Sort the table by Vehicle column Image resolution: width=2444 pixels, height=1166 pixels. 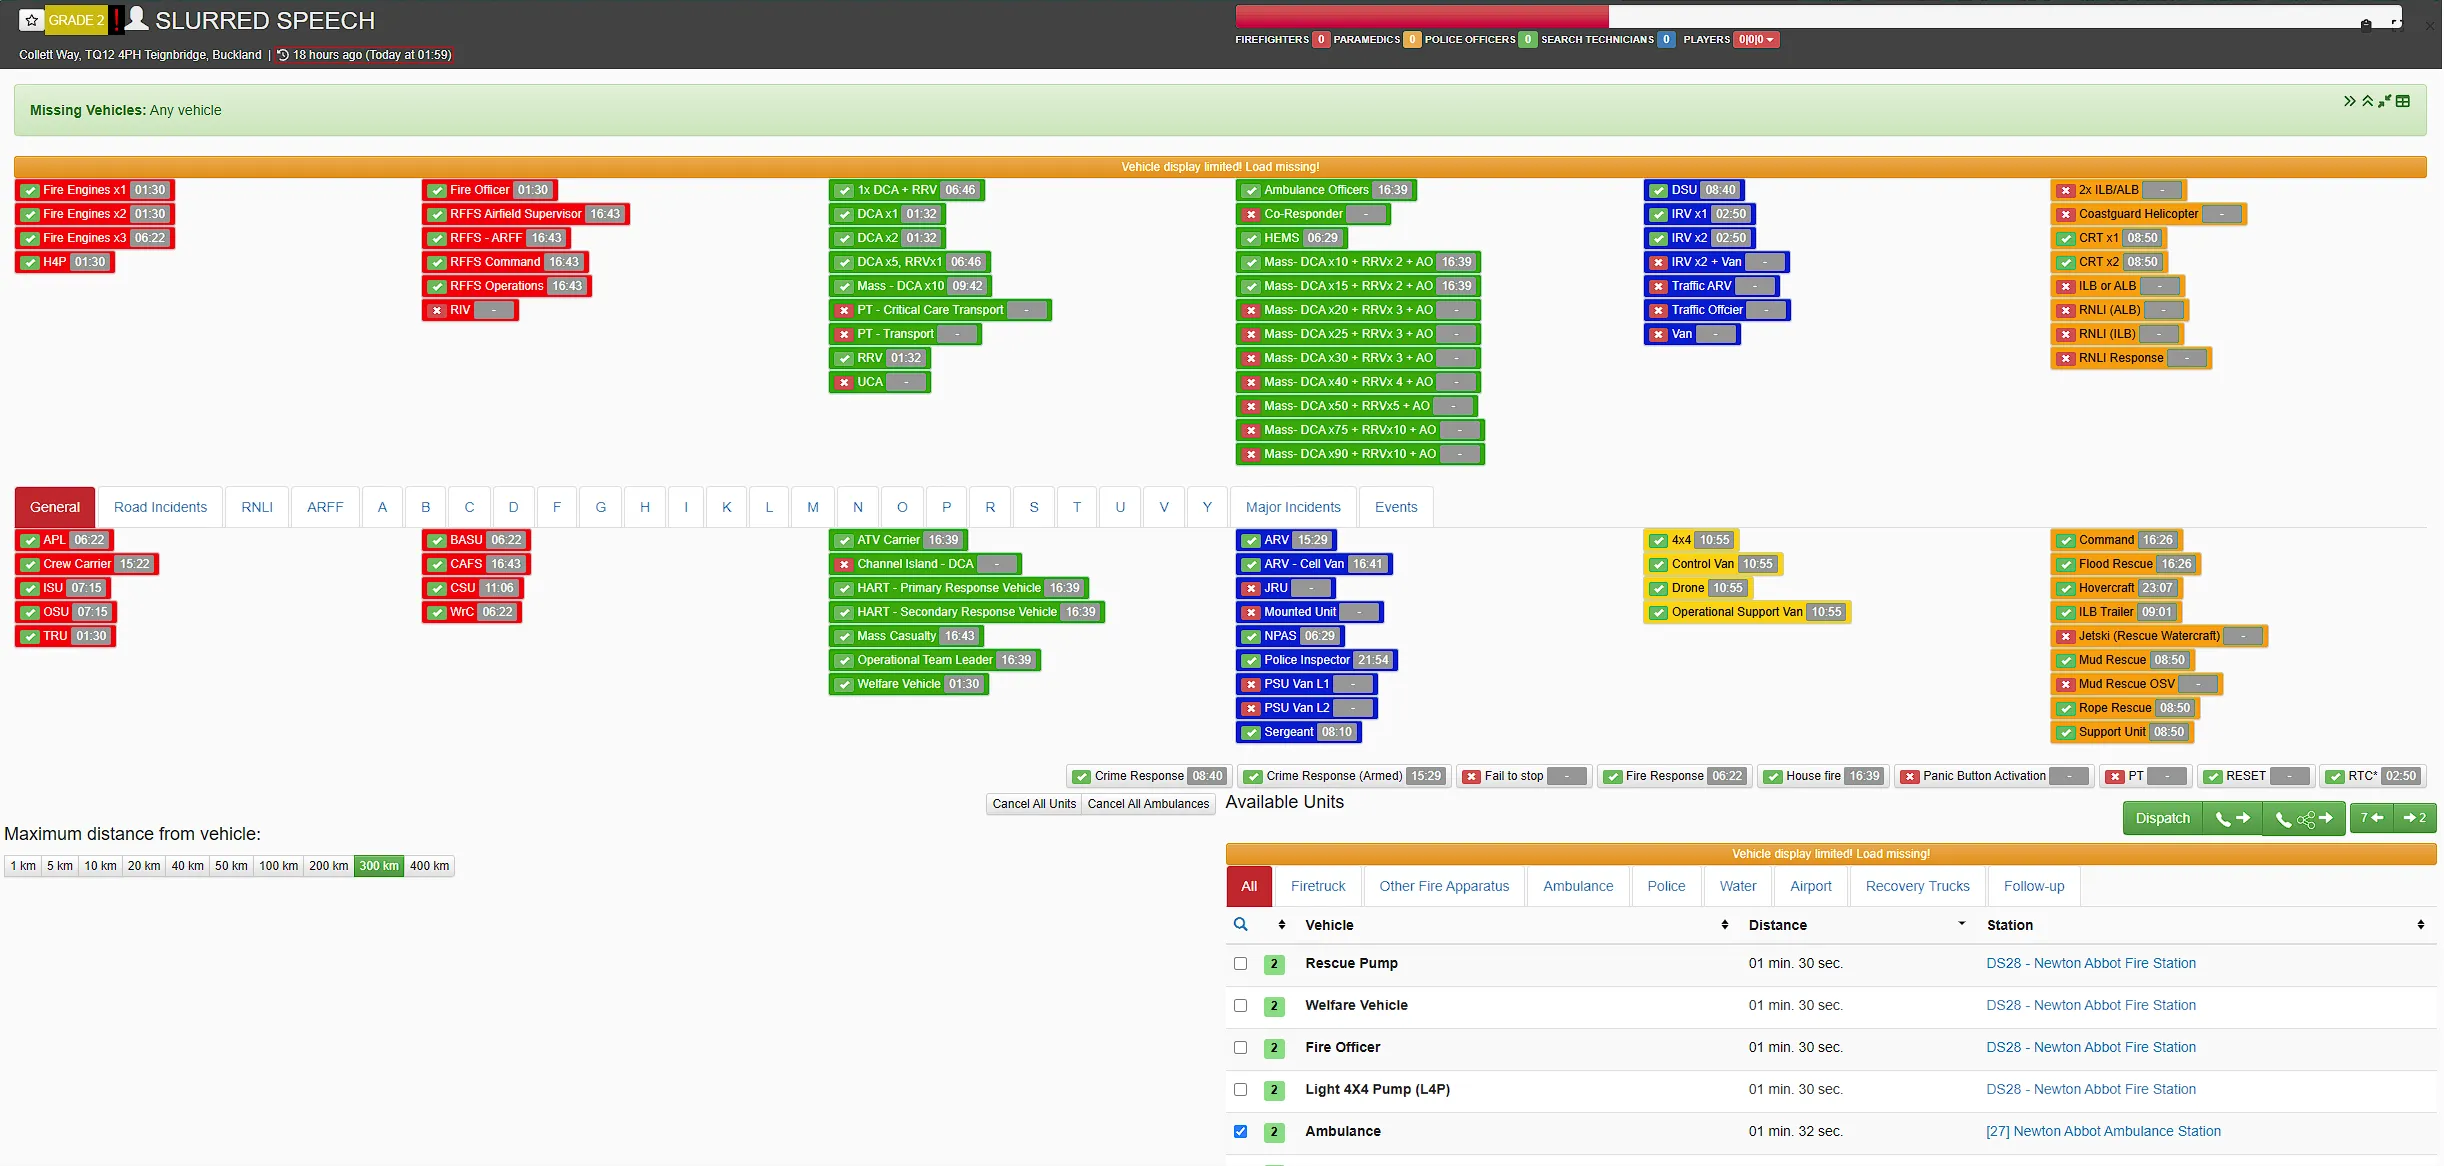pyautogui.click(x=1516, y=925)
